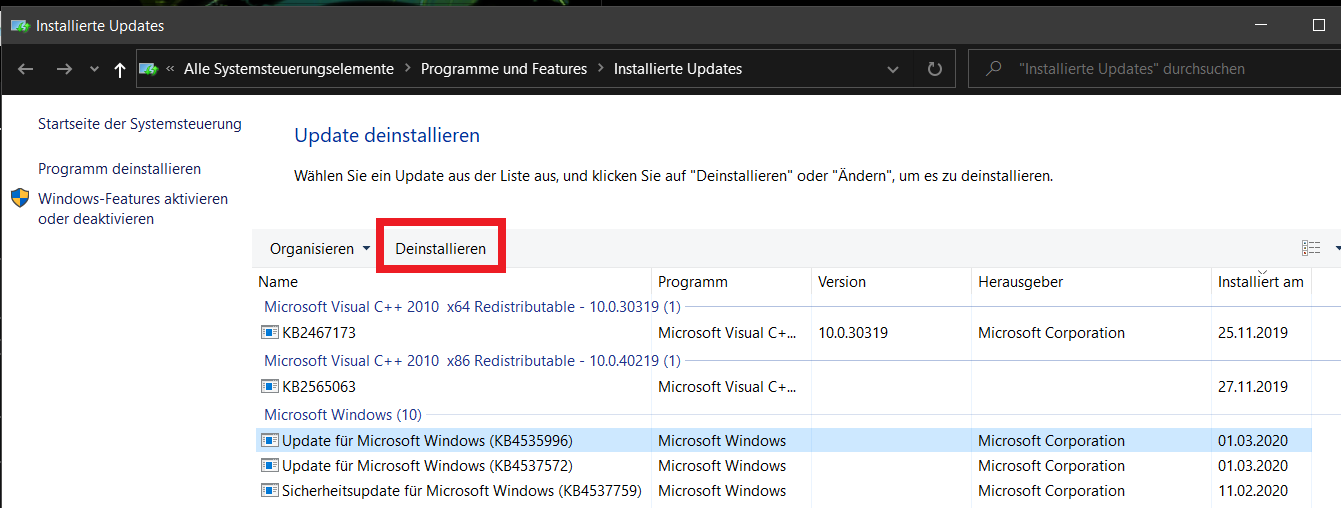1341x508 pixels.
Task: Click window title bar icon of Installierte Updates
Action: [x=20, y=26]
